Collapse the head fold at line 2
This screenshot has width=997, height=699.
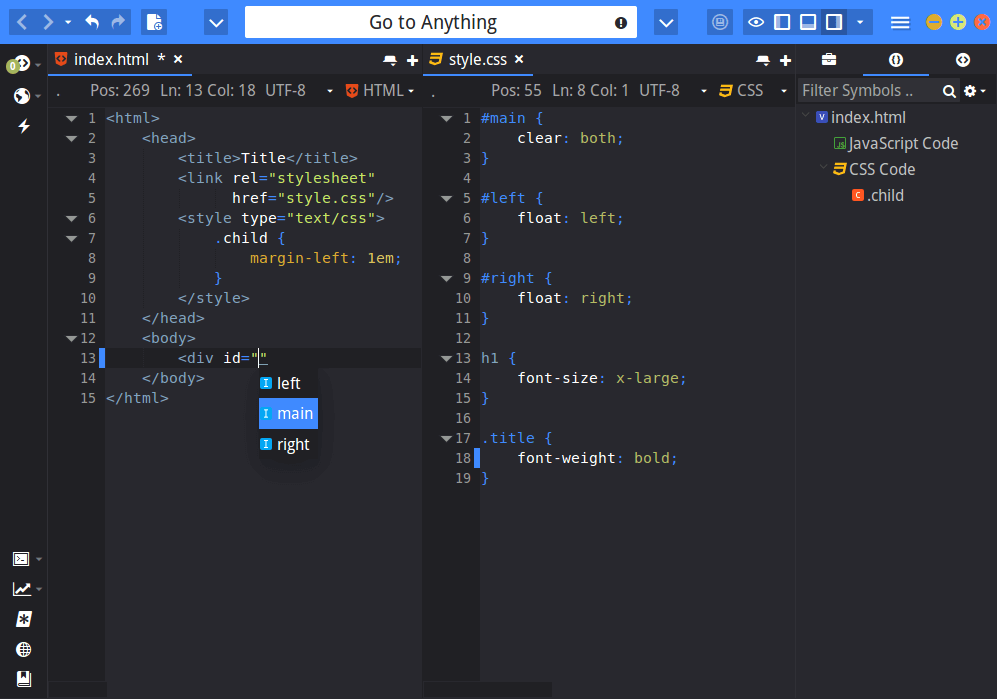(72, 138)
